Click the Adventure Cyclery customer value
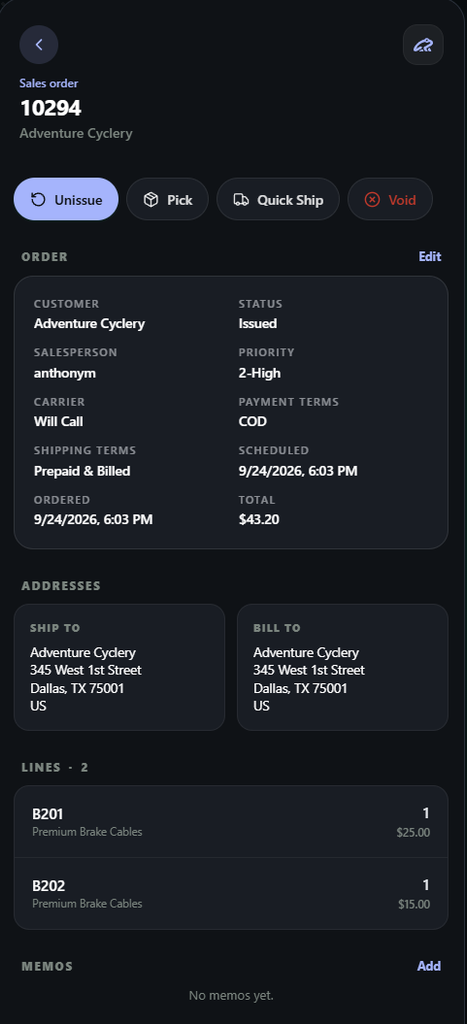Image resolution: width=467 pixels, height=1024 pixels. click(x=89, y=323)
